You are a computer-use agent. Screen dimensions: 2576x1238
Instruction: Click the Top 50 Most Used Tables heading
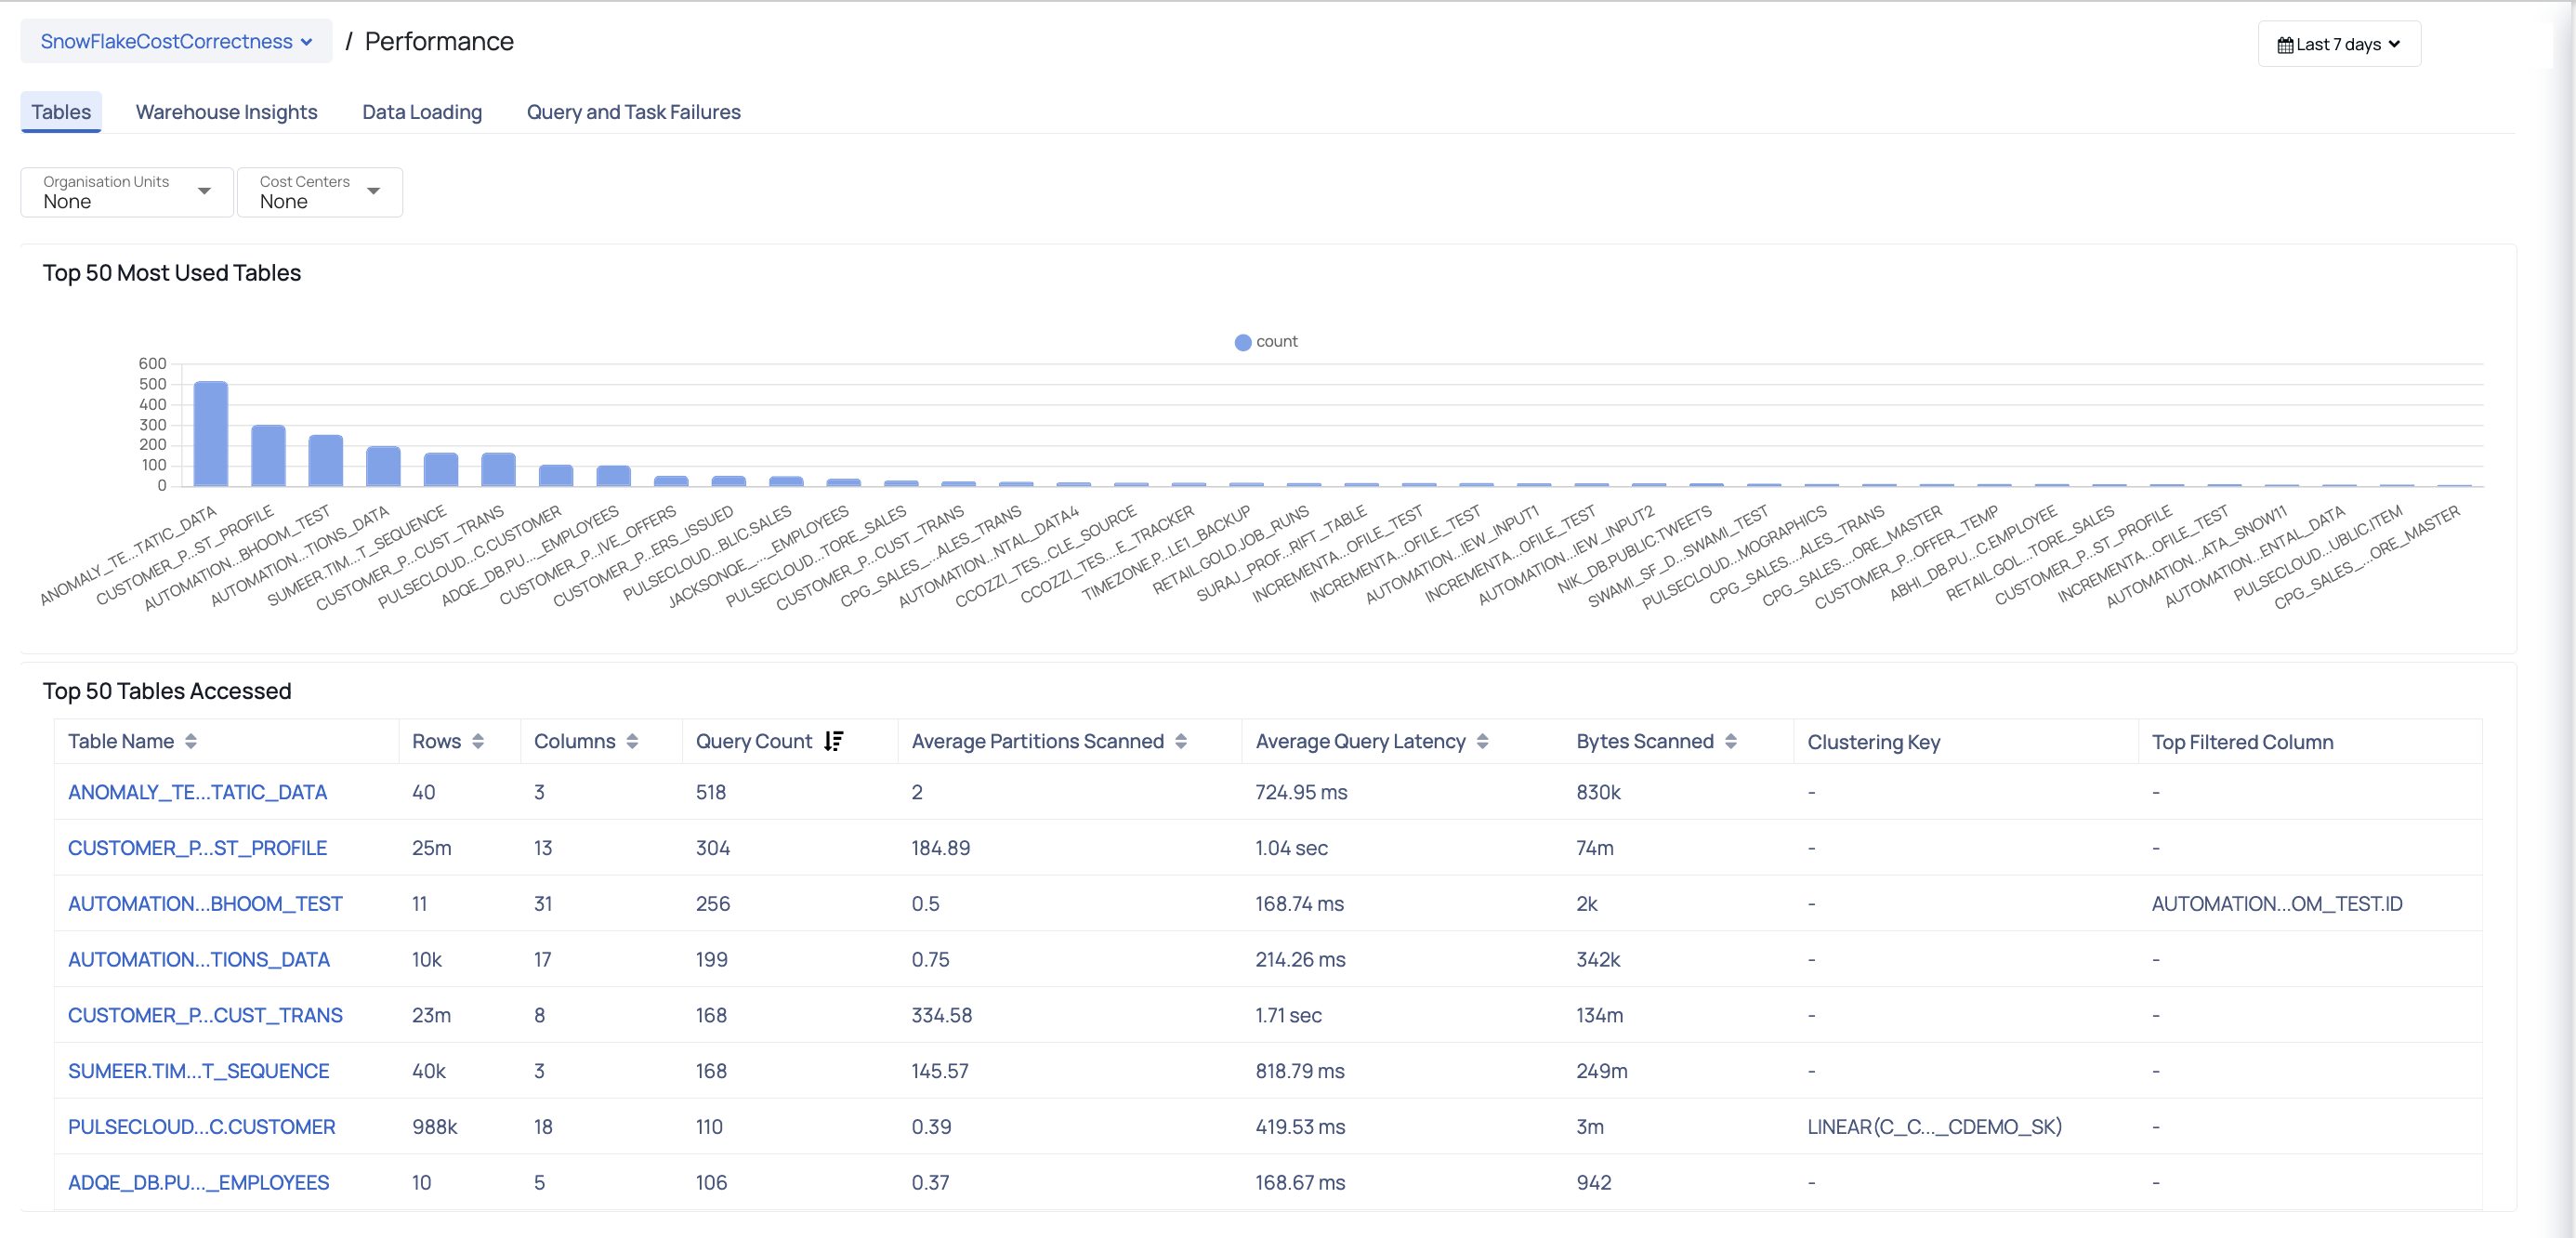172,273
